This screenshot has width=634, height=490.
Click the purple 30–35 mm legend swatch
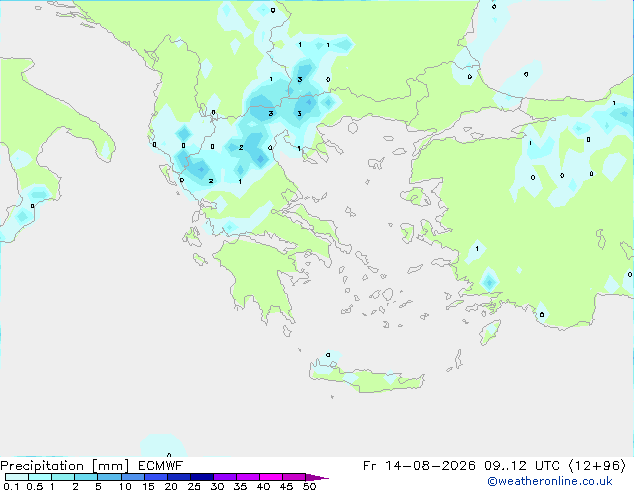click(225, 477)
